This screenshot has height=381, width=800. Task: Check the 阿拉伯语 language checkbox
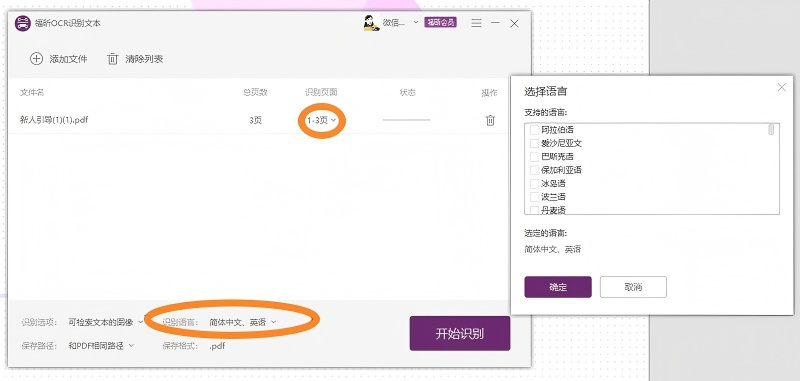coord(534,130)
